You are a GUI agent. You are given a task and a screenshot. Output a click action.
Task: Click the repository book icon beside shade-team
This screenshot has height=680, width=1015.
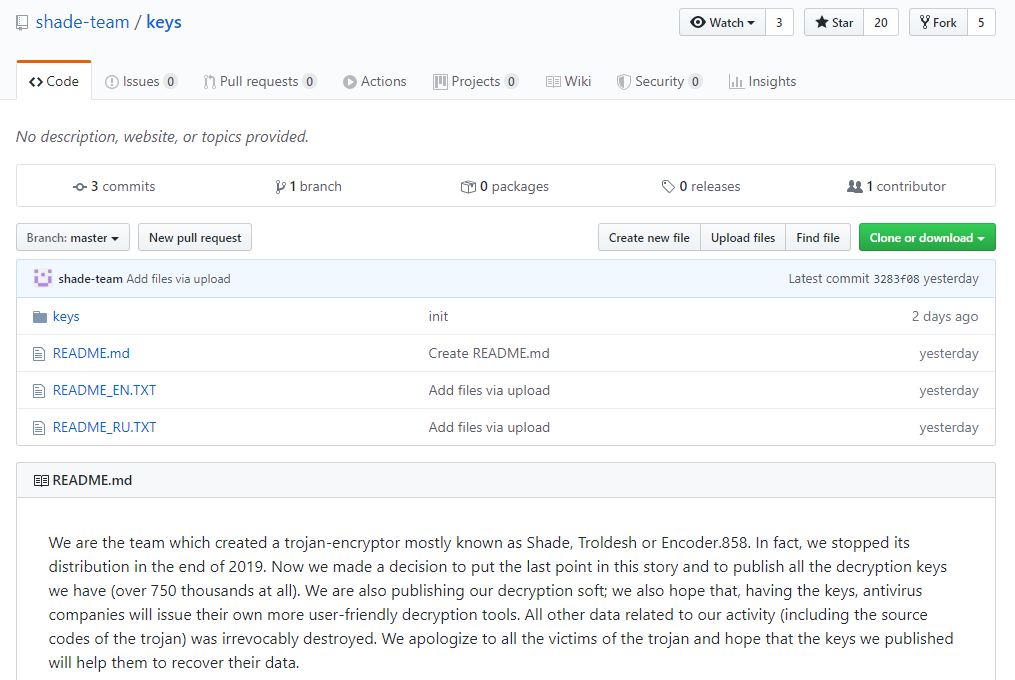point(22,23)
